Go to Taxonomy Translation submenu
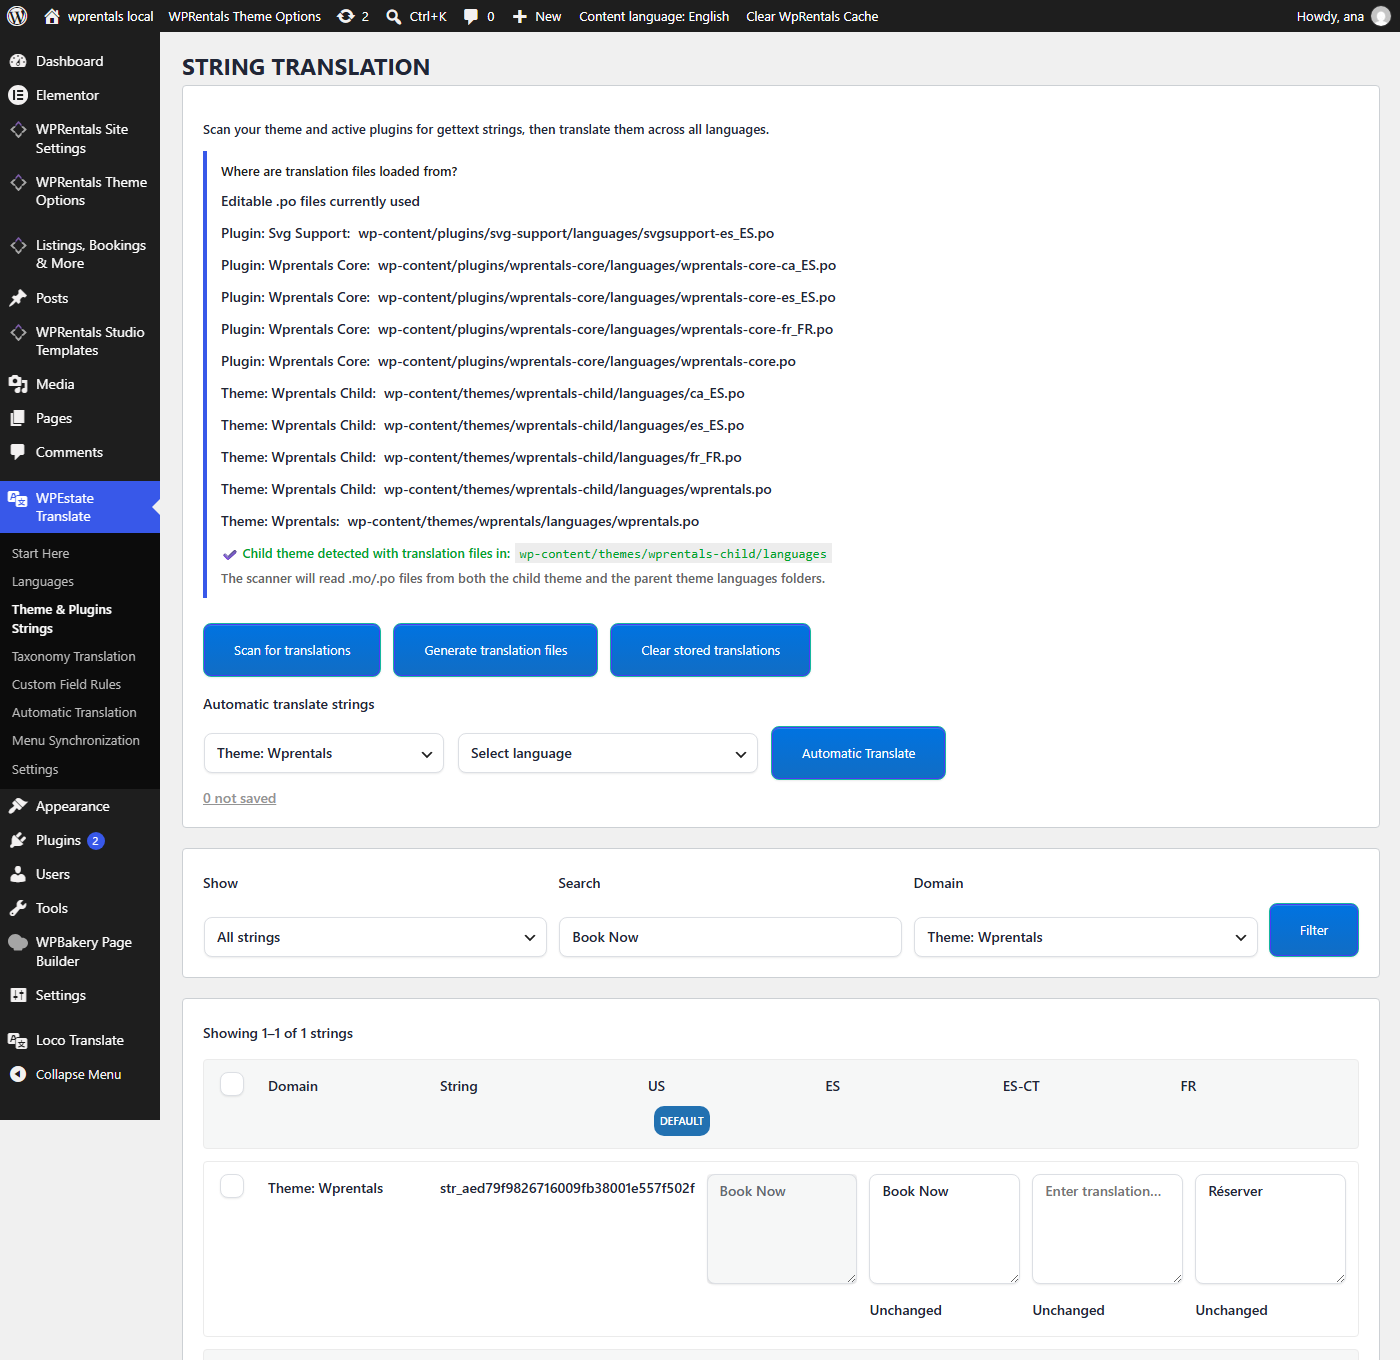 coord(74,656)
